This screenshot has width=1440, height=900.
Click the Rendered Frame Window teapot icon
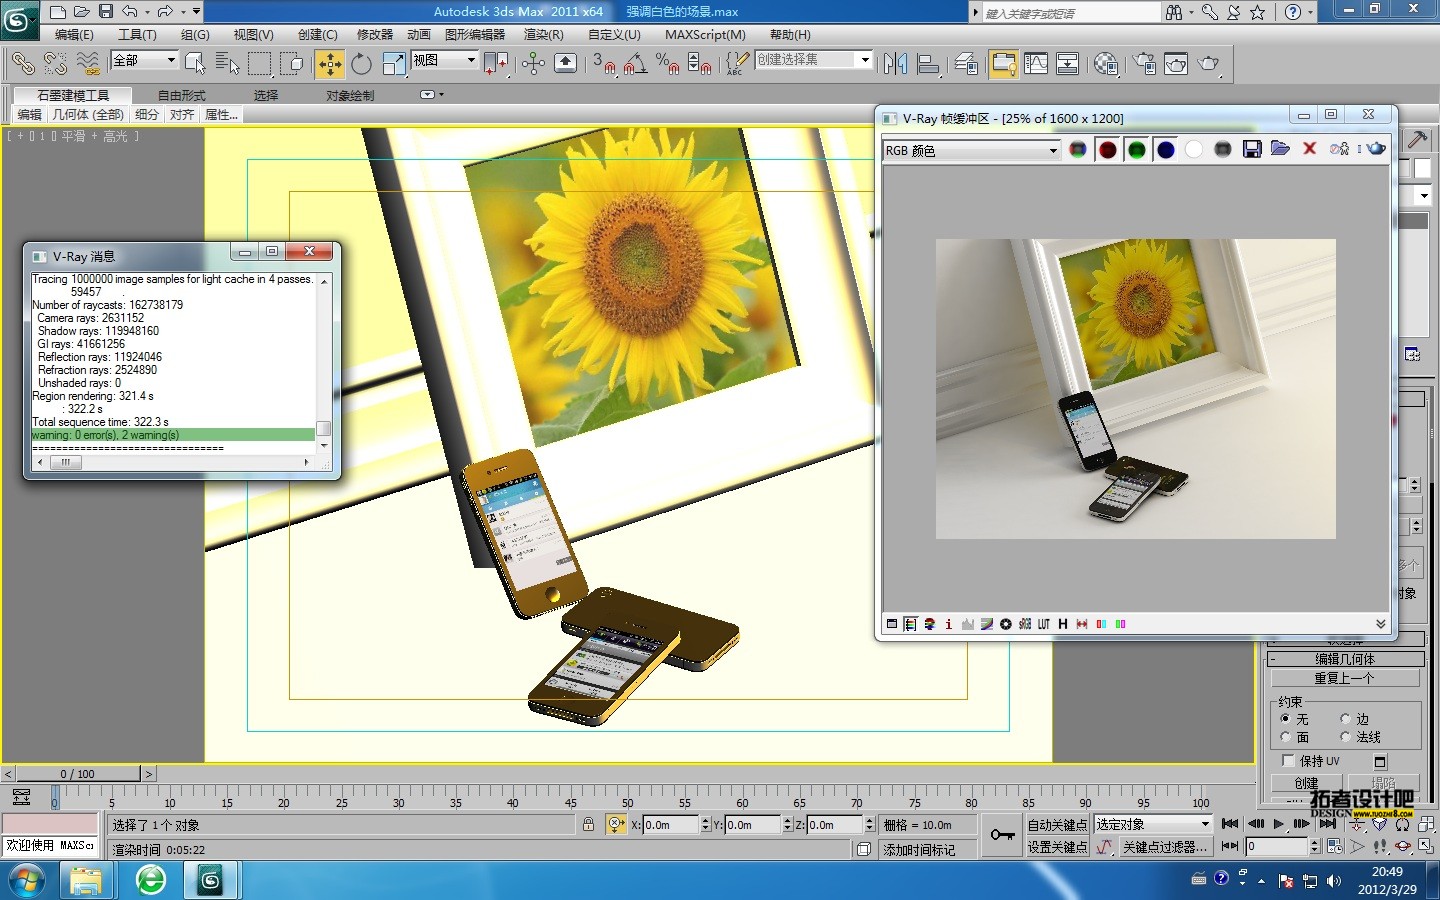coord(1176,64)
